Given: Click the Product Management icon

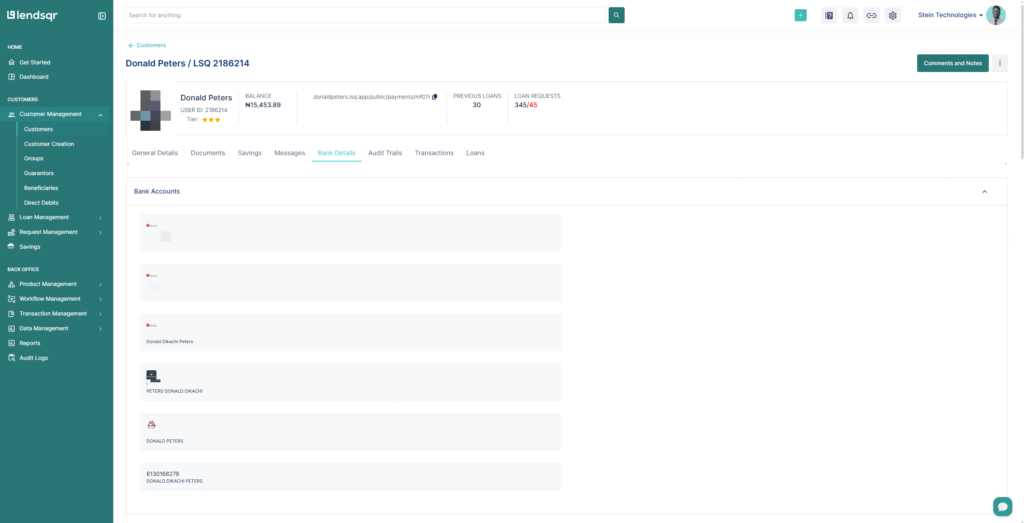Looking at the screenshot, I should (x=11, y=284).
